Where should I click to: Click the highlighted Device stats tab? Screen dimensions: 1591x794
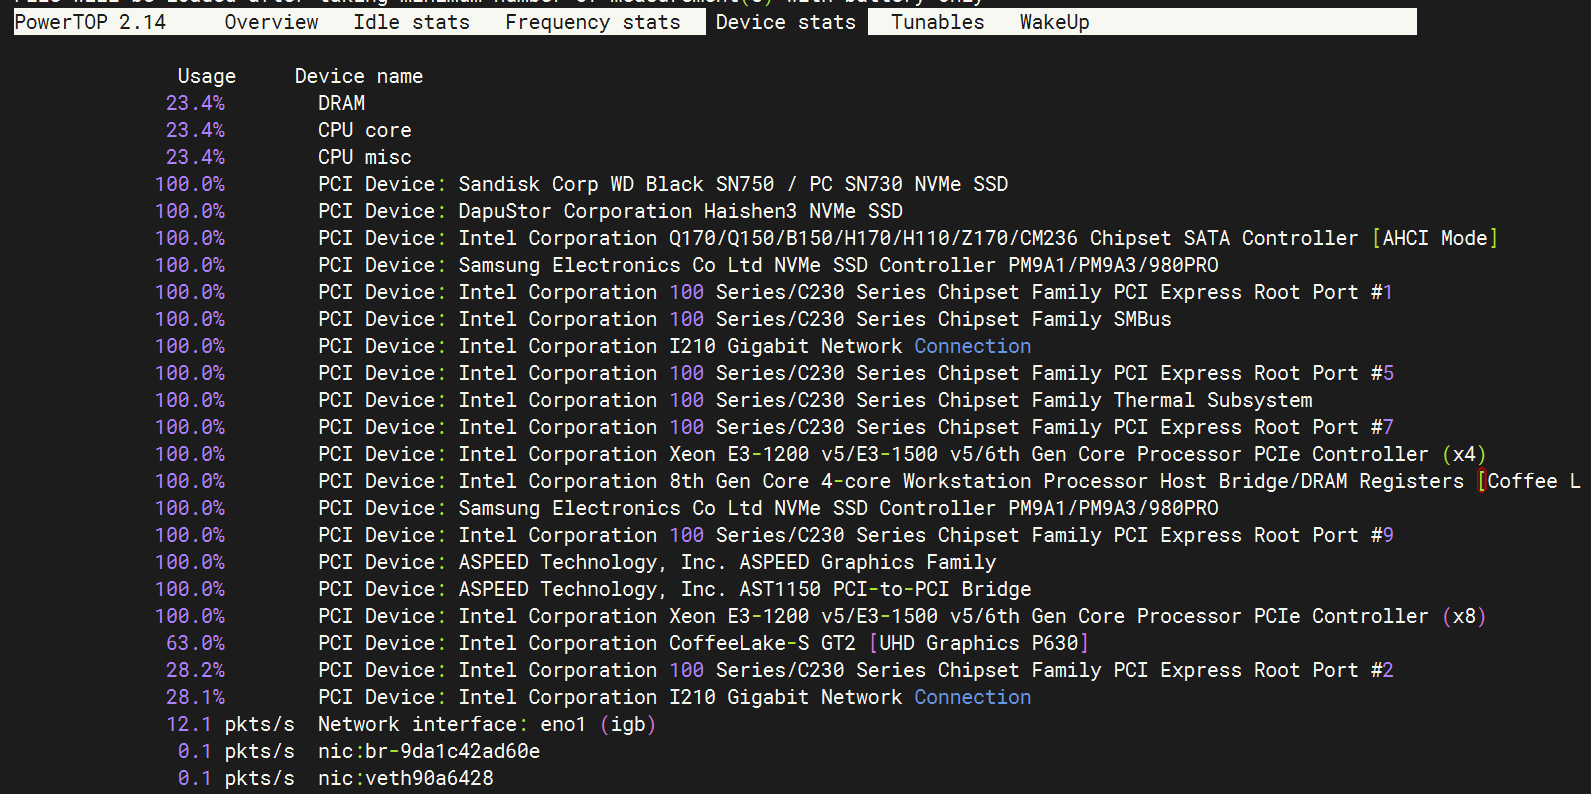point(786,22)
